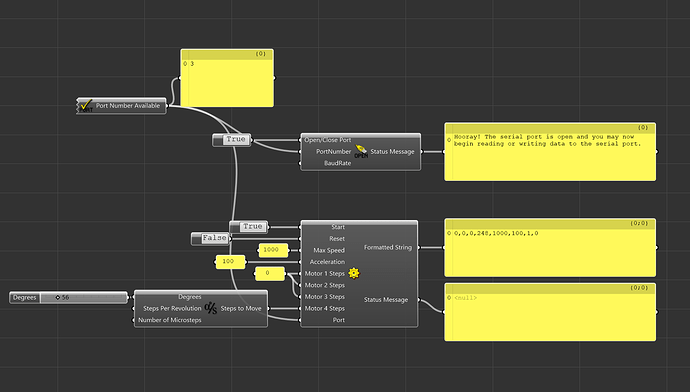This screenshot has height=392, width=690.
Task: Click the Number of Microsteps input
Action: [x=169, y=320]
